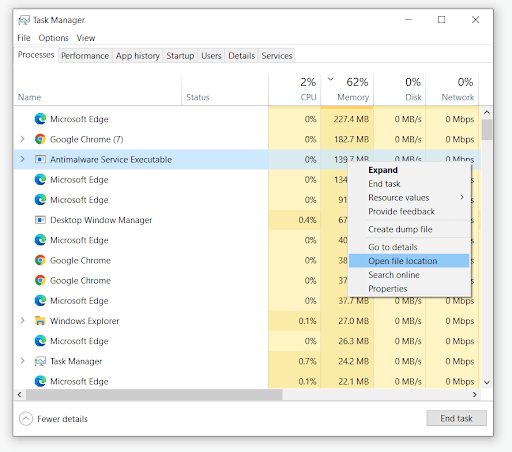
Task: Click the vertical scrollbar thumb
Action: pos(487,130)
